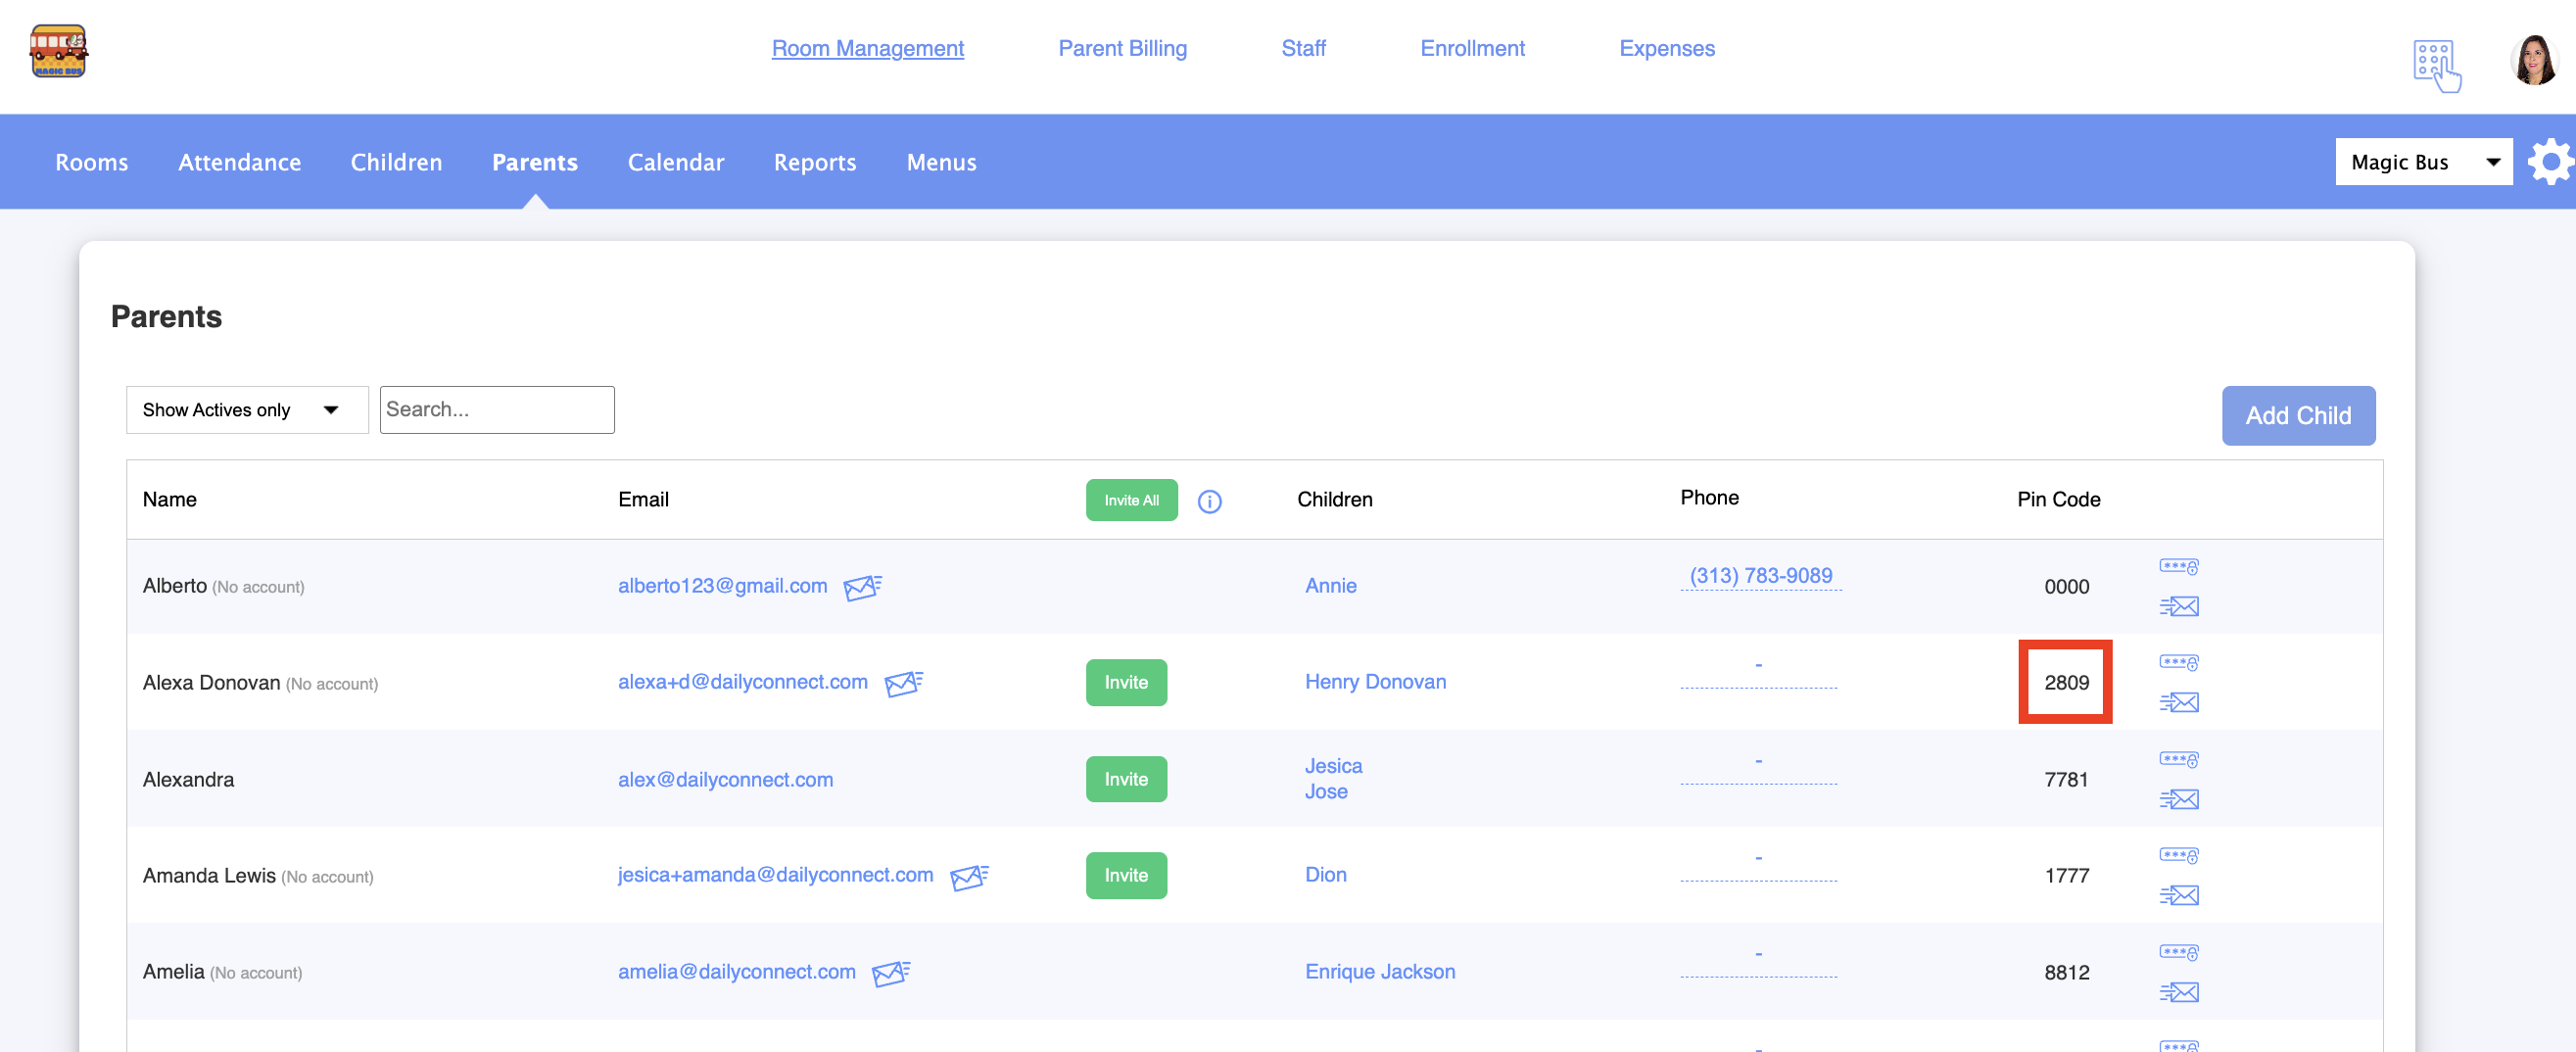This screenshot has width=2576, height=1052.
Task: Open email link alexa+d@dailyconnect.com
Action: click(742, 682)
